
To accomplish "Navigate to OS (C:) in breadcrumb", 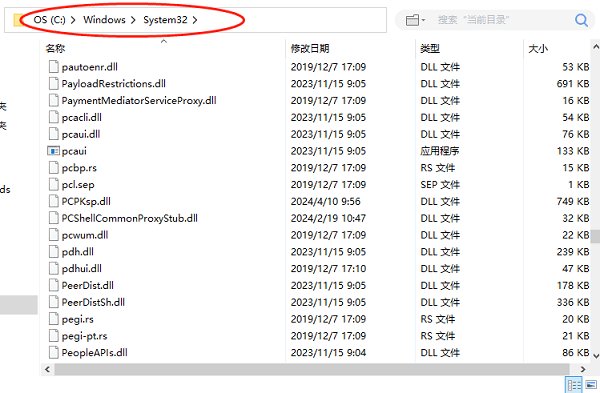I will pos(49,20).
